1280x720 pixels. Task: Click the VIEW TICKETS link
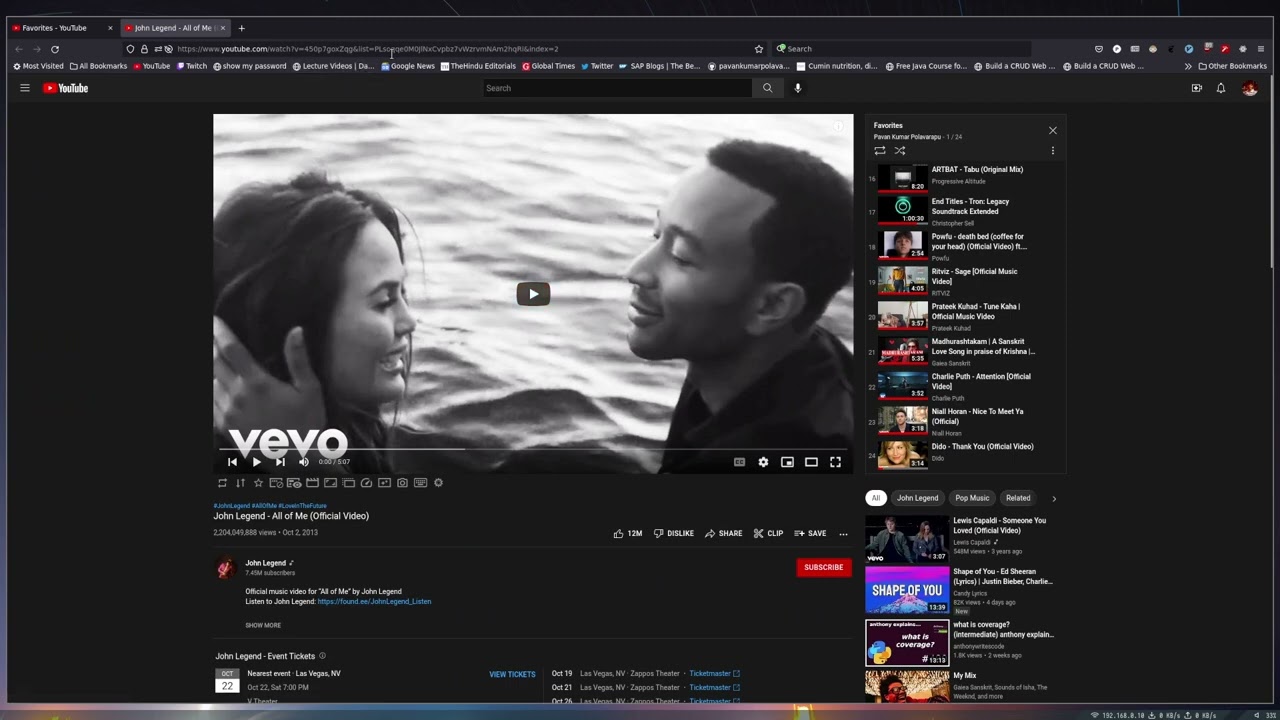click(x=512, y=674)
